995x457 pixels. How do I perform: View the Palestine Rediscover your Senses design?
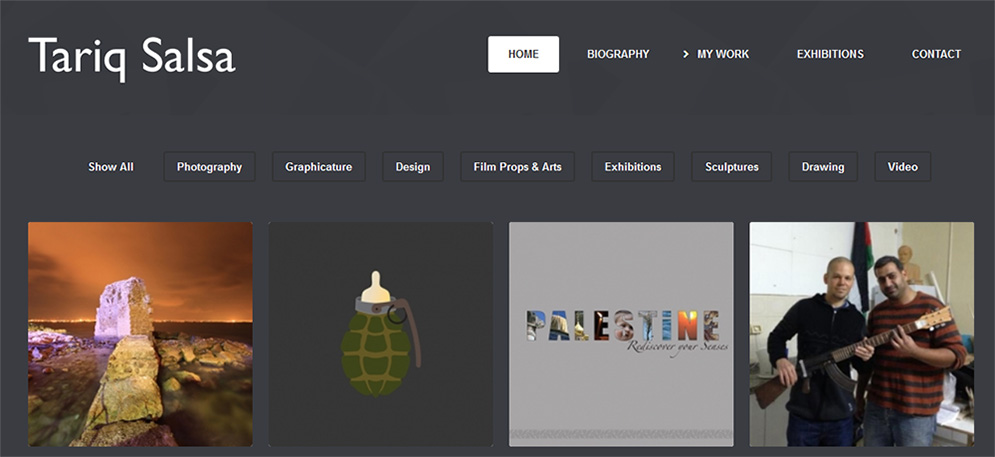point(621,334)
